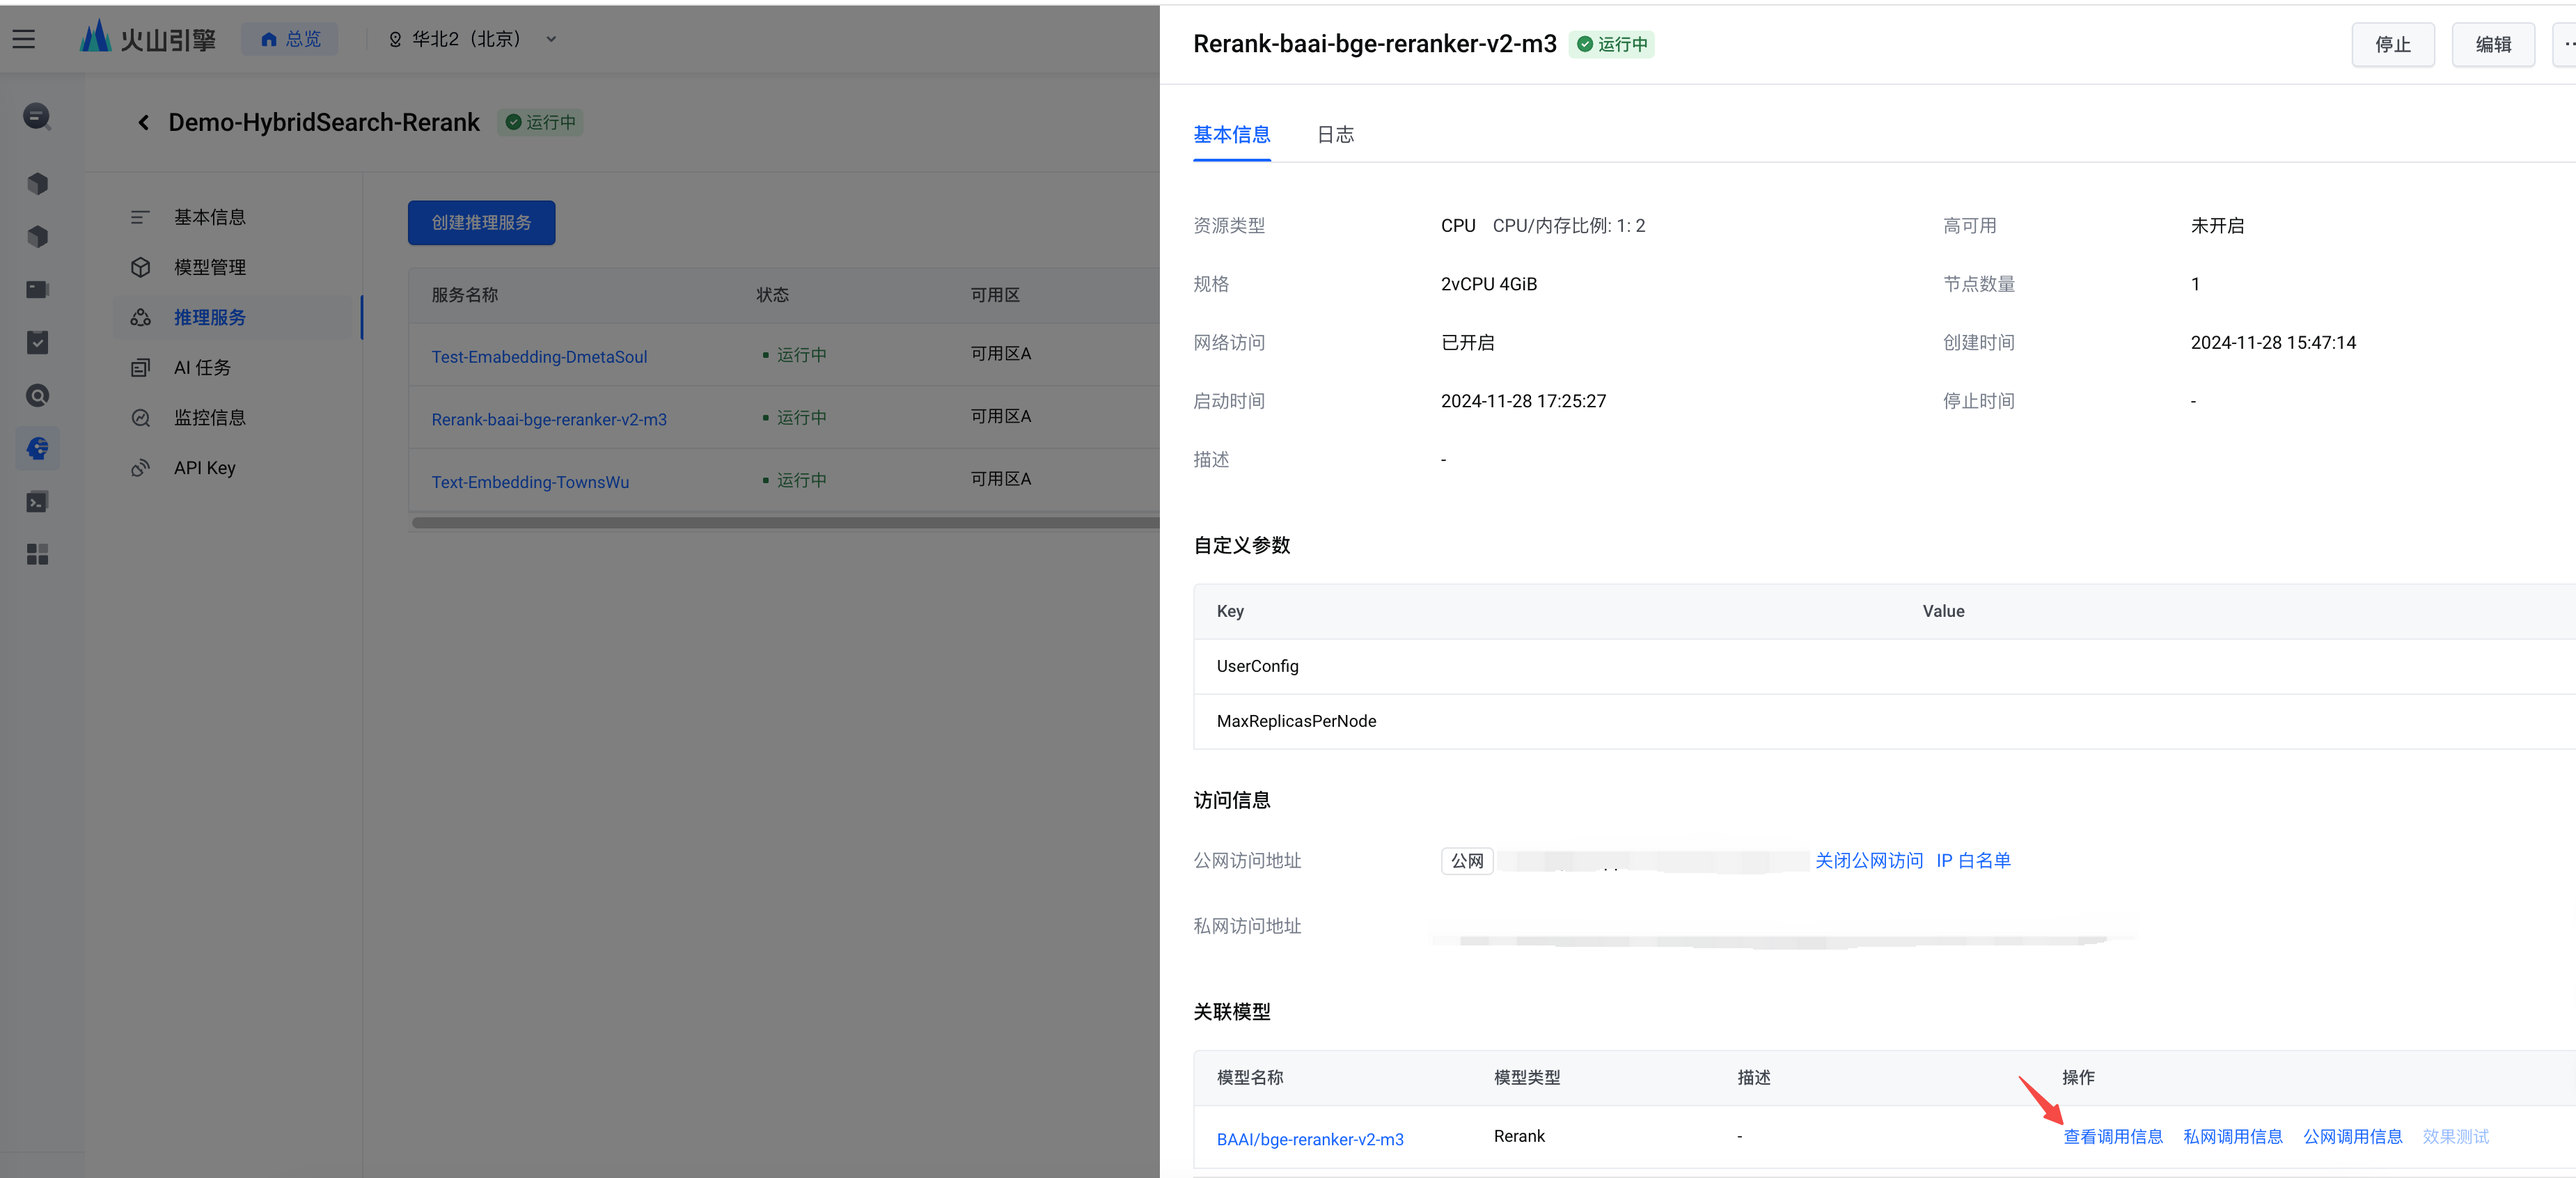The image size is (2576, 1178).
Task: Click 公网调用信息 link
Action: click(x=2352, y=1136)
